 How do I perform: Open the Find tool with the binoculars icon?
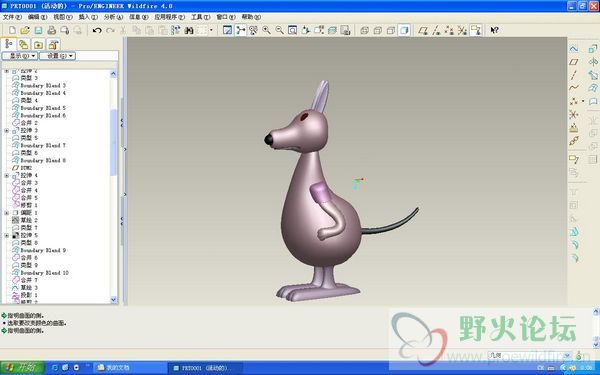189,30
